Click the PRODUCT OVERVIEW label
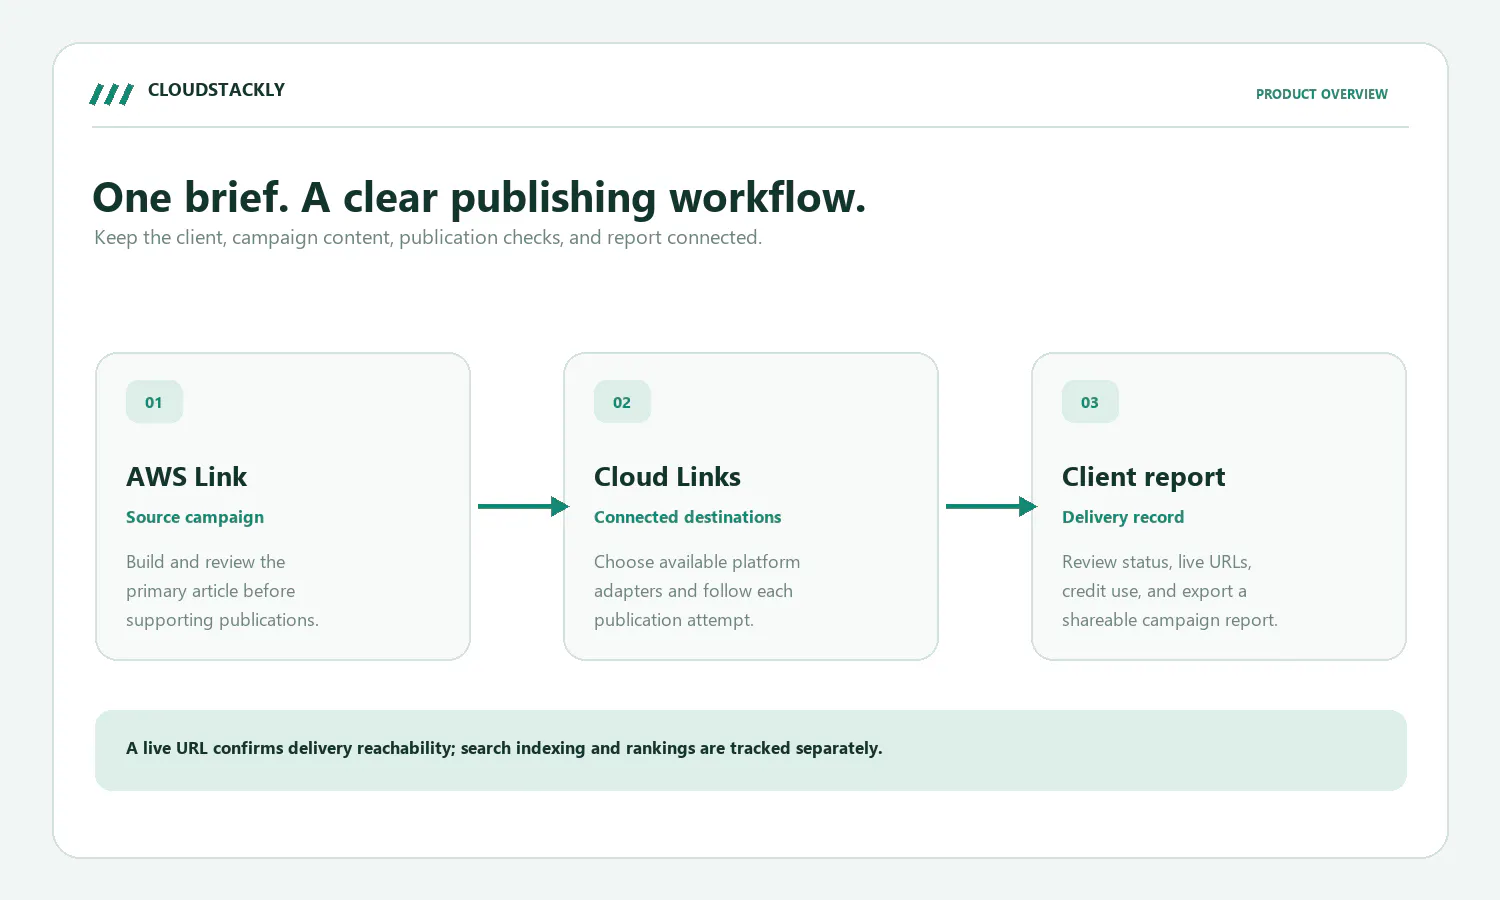This screenshot has height=900, width=1500. point(1321,94)
